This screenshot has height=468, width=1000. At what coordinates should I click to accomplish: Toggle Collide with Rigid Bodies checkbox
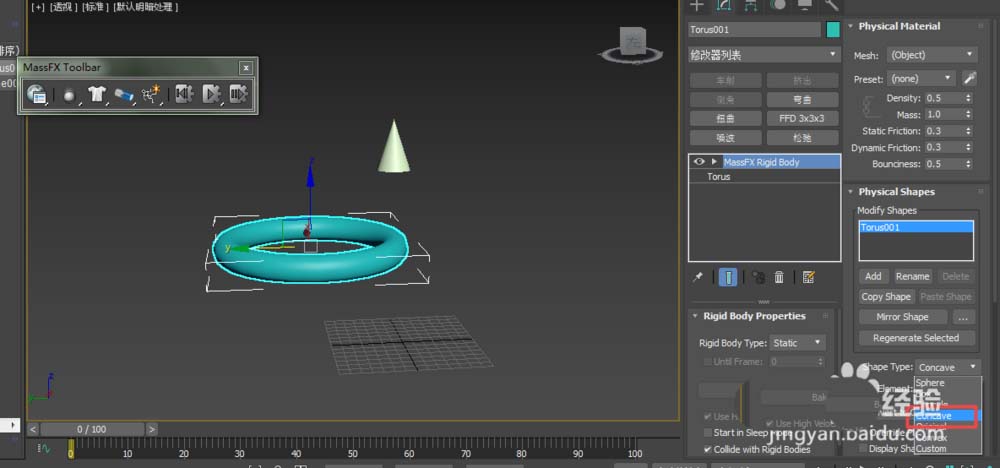point(706,449)
